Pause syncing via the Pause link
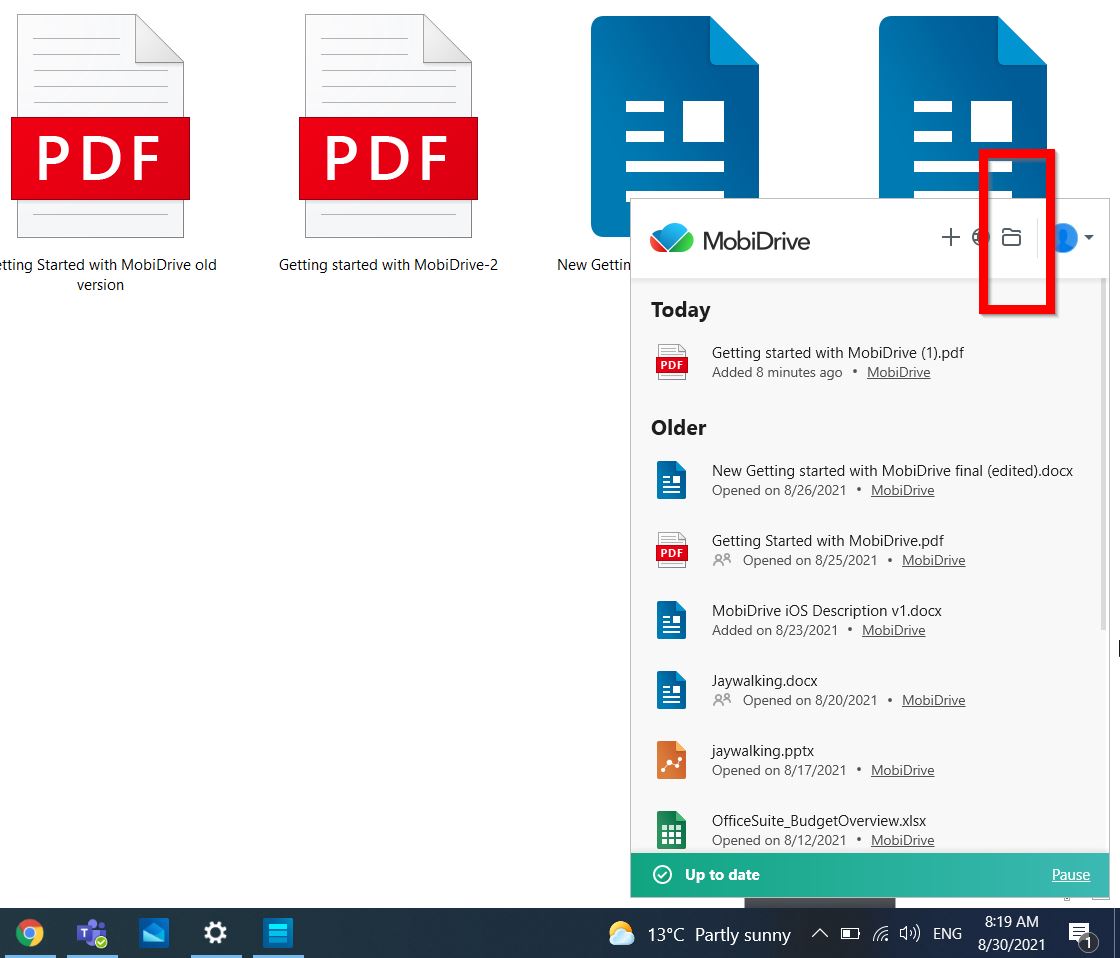The width and height of the screenshot is (1120, 958). pos(1070,874)
